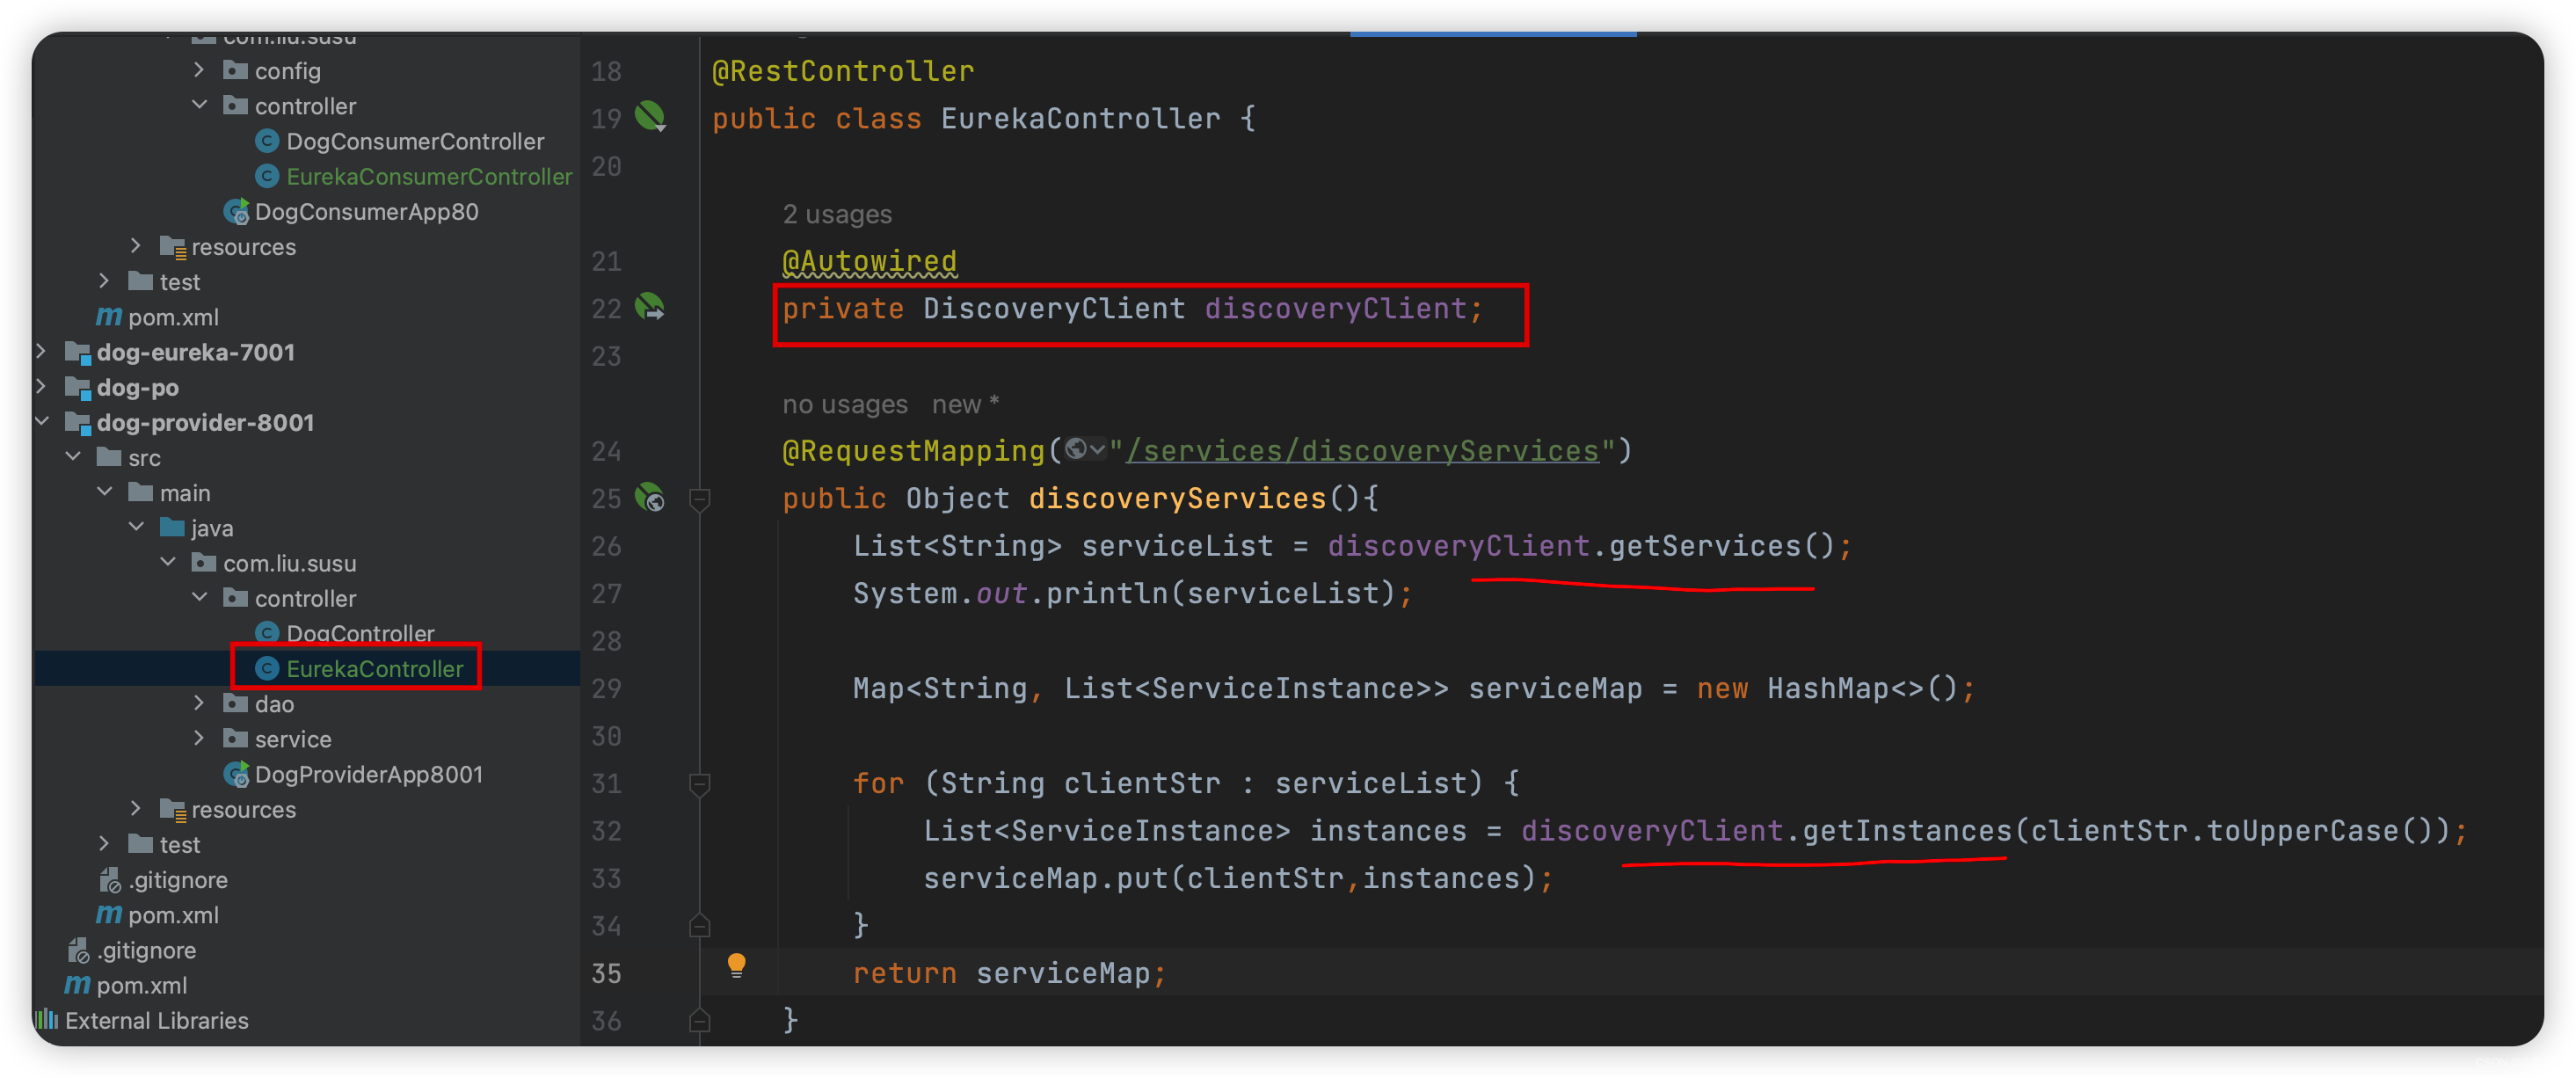Expand the service folder chevron
The width and height of the screenshot is (2576, 1078).
[199, 738]
